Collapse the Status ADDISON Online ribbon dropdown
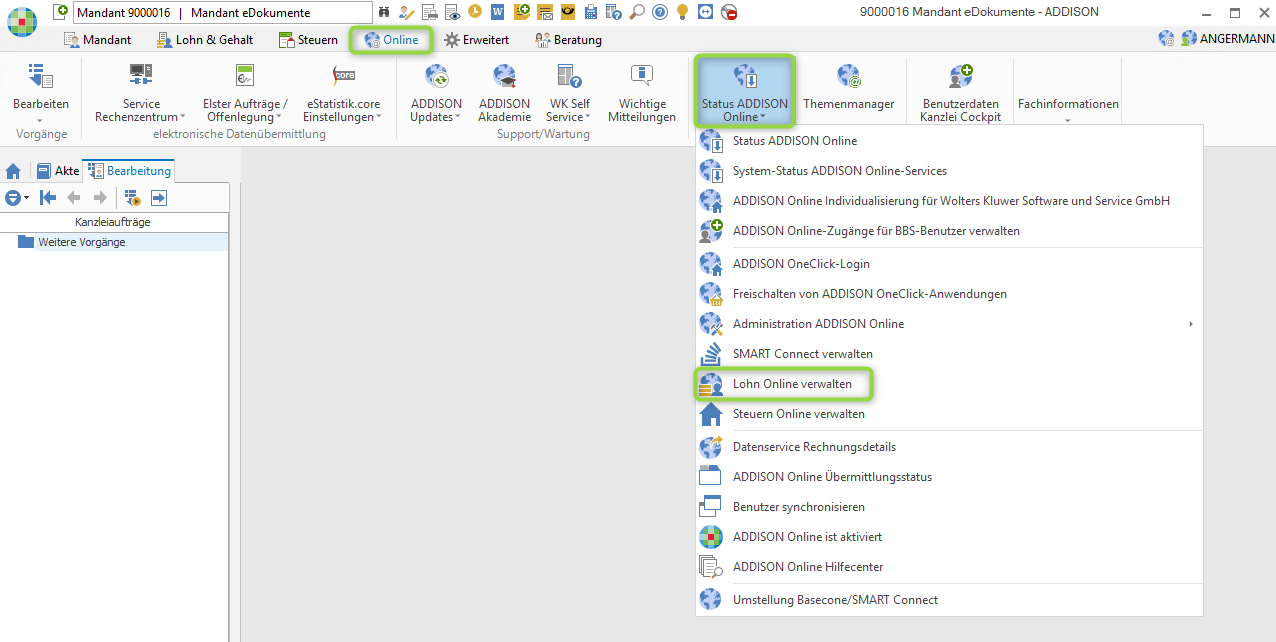 tap(744, 91)
